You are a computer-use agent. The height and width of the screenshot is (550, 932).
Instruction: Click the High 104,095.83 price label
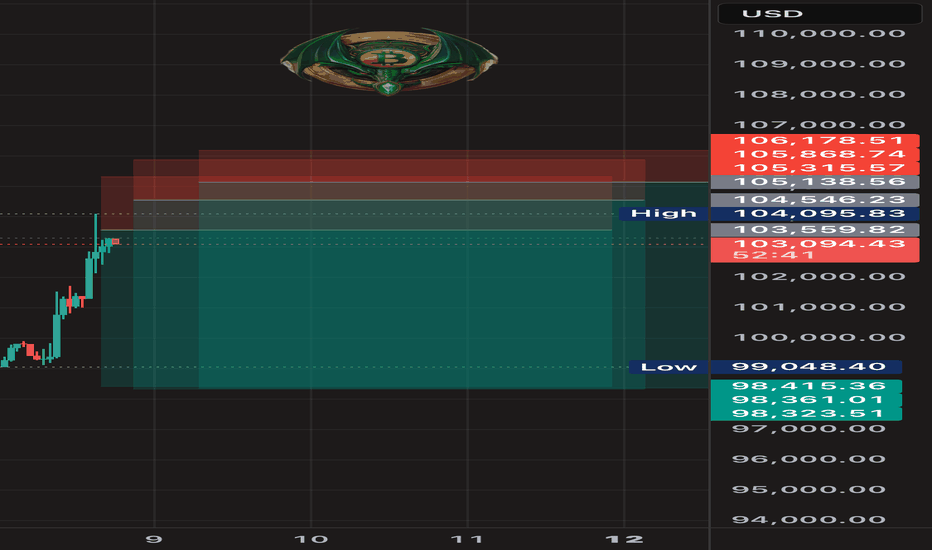pos(815,213)
